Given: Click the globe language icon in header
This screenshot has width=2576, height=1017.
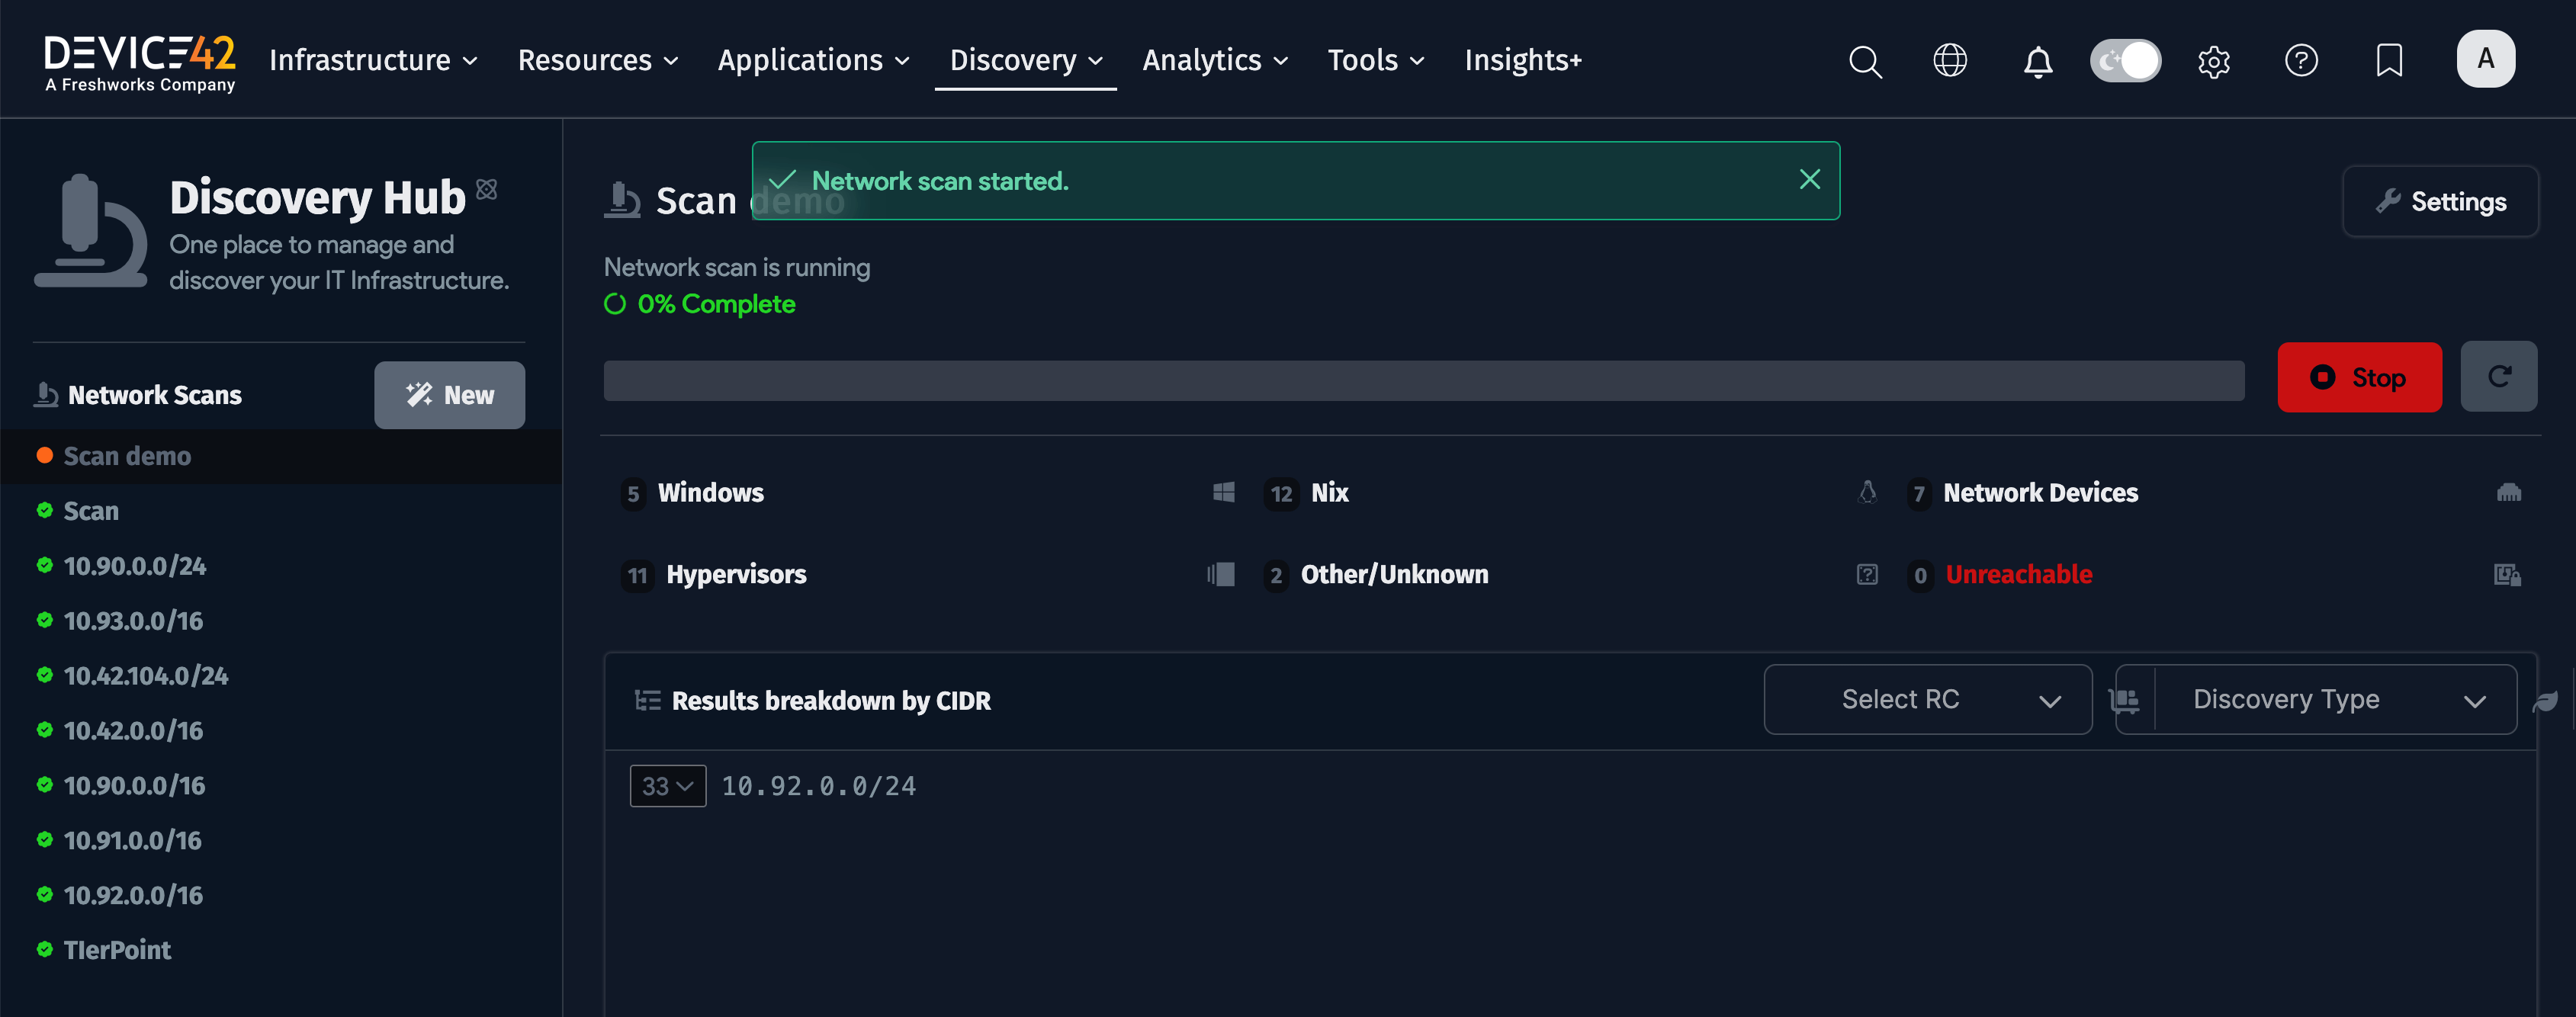Looking at the screenshot, I should [x=1950, y=60].
